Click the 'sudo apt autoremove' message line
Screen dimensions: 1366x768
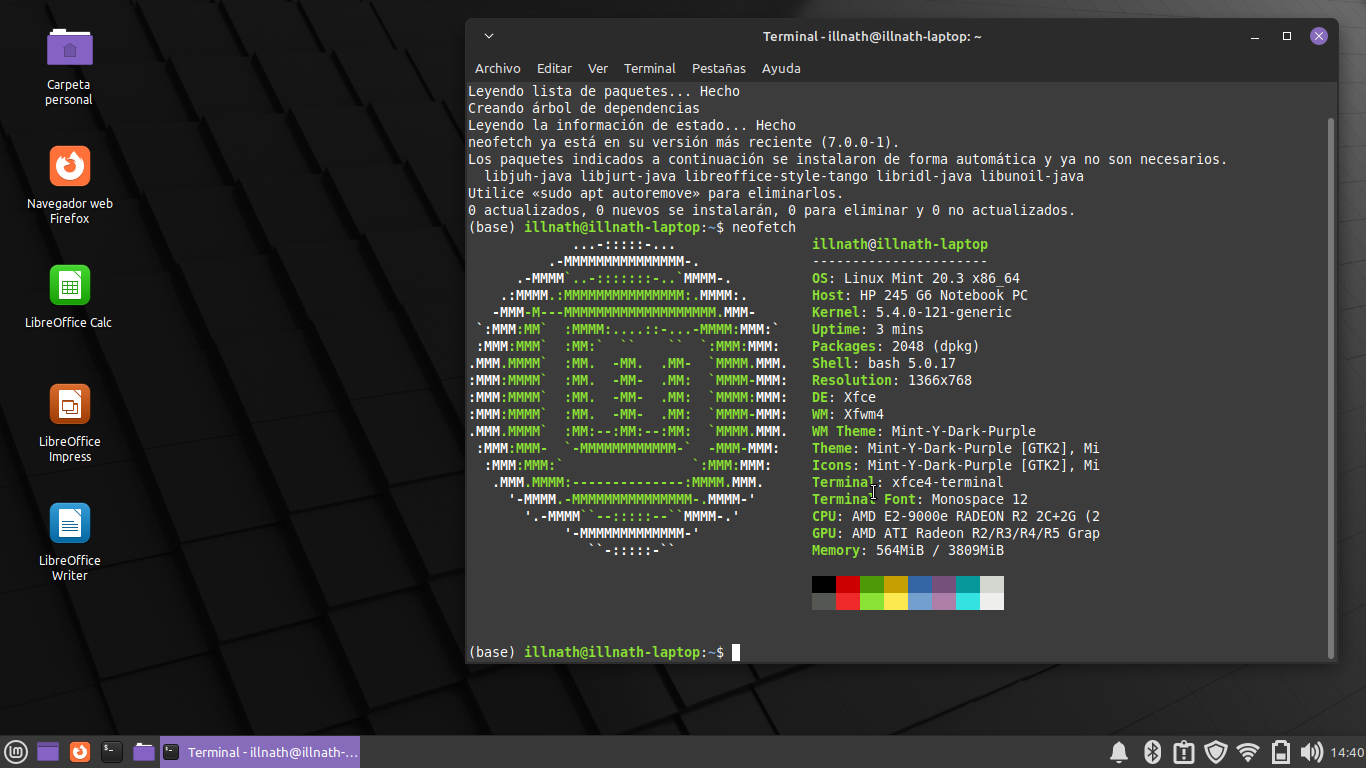click(x=656, y=193)
